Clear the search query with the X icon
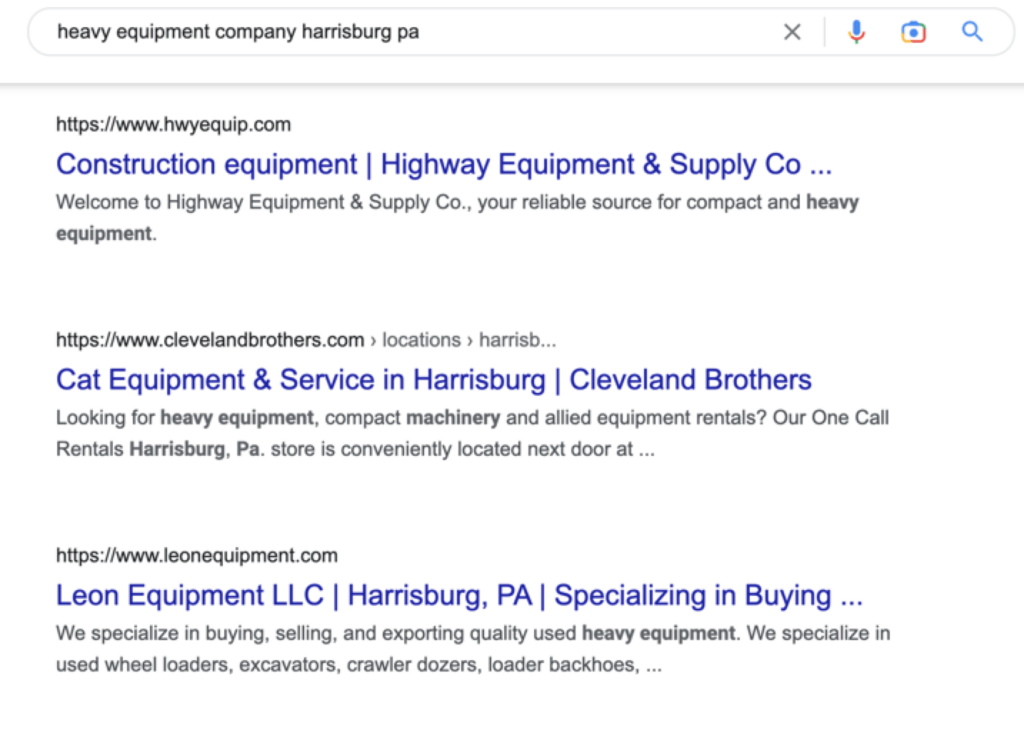1024x733 pixels. [x=792, y=31]
